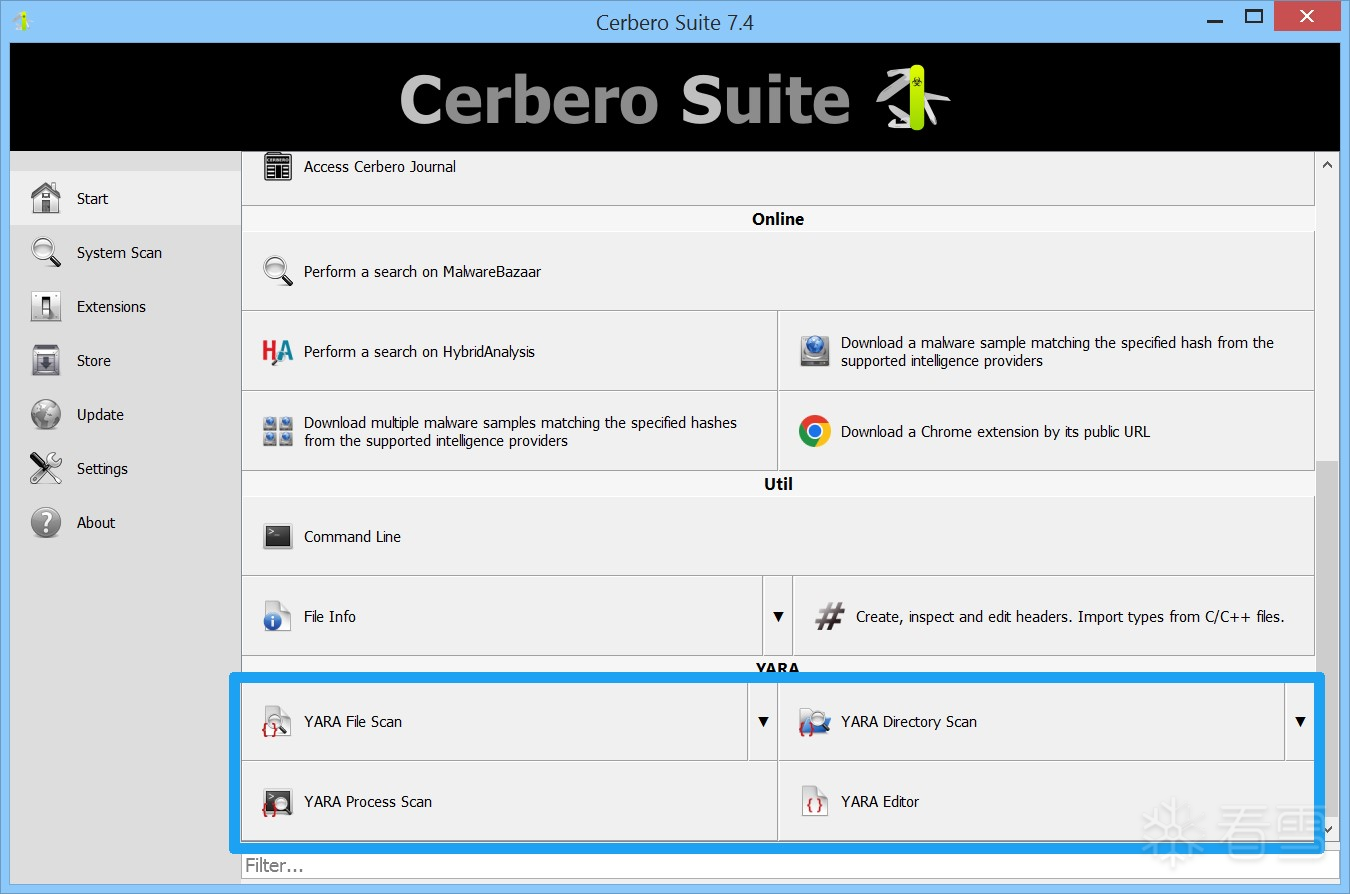Open the Start section house icon
1350x894 pixels.
(x=46, y=198)
